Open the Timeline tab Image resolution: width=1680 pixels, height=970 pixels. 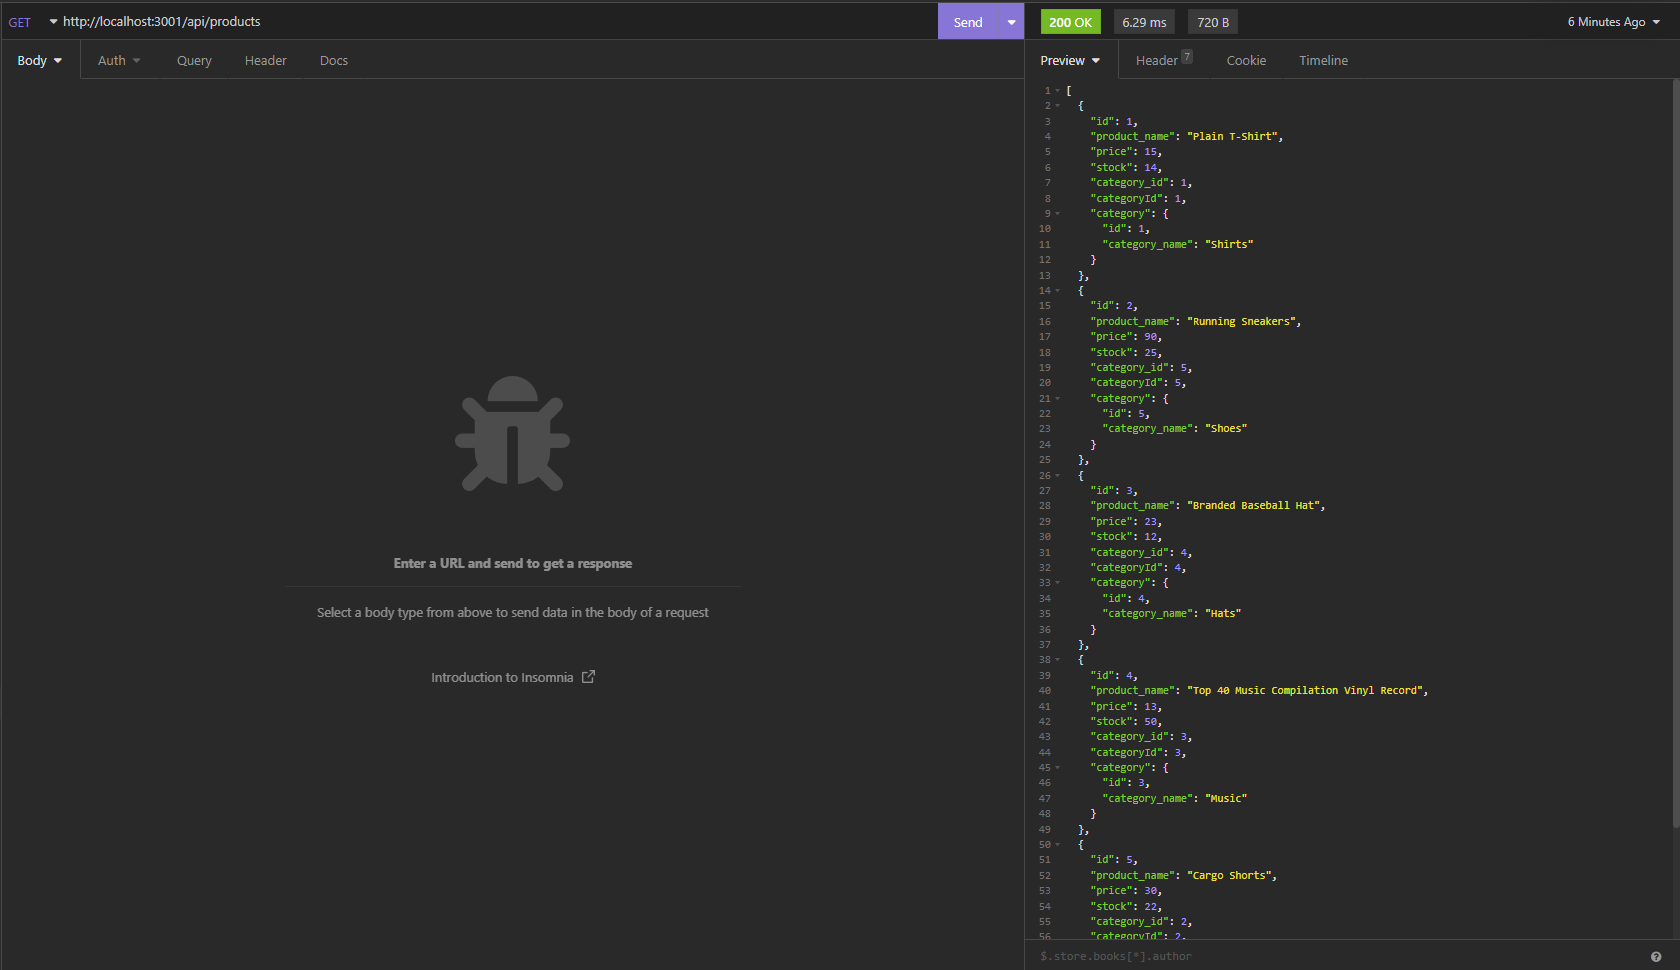(1323, 61)
